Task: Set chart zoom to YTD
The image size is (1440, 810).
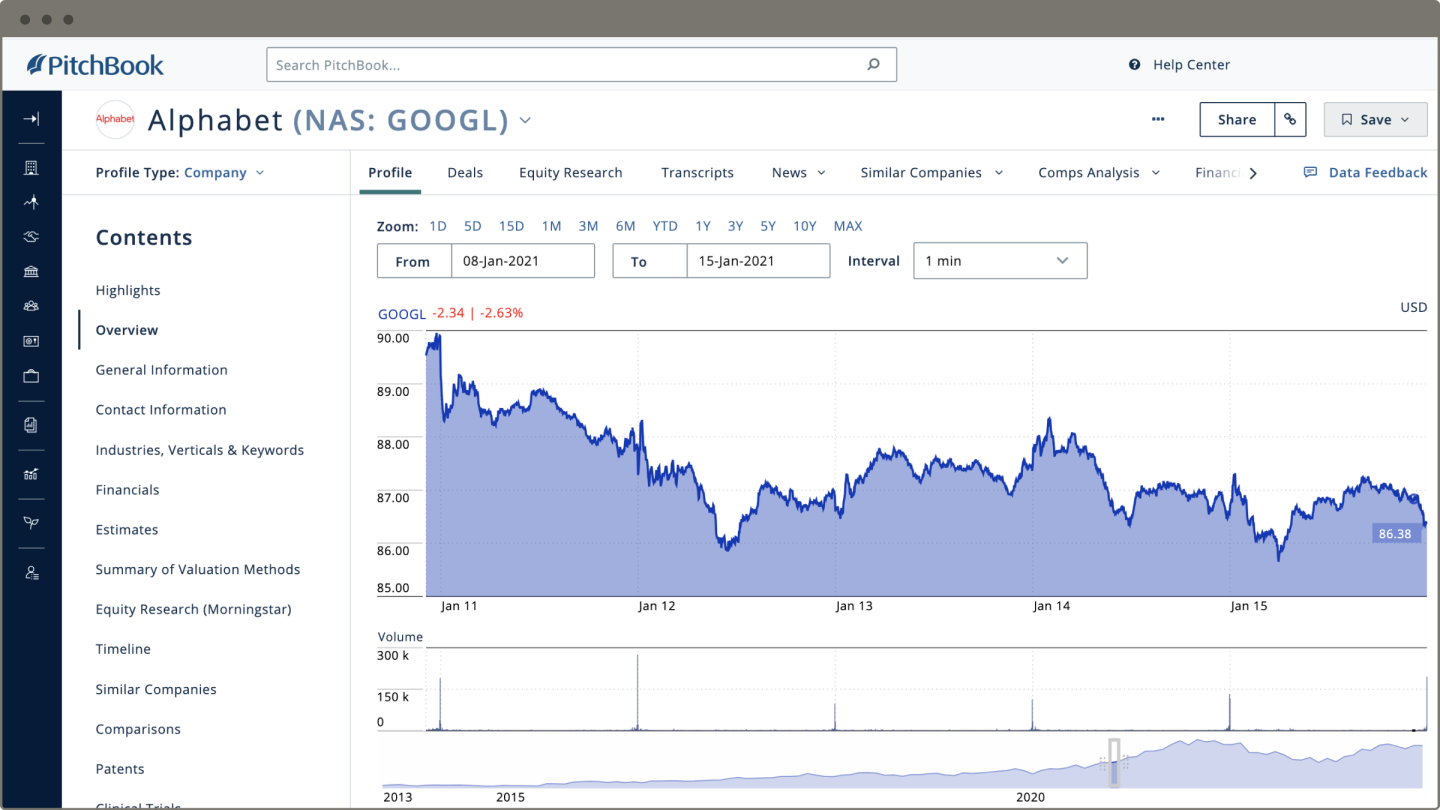Action: click(x=665, y=226)
